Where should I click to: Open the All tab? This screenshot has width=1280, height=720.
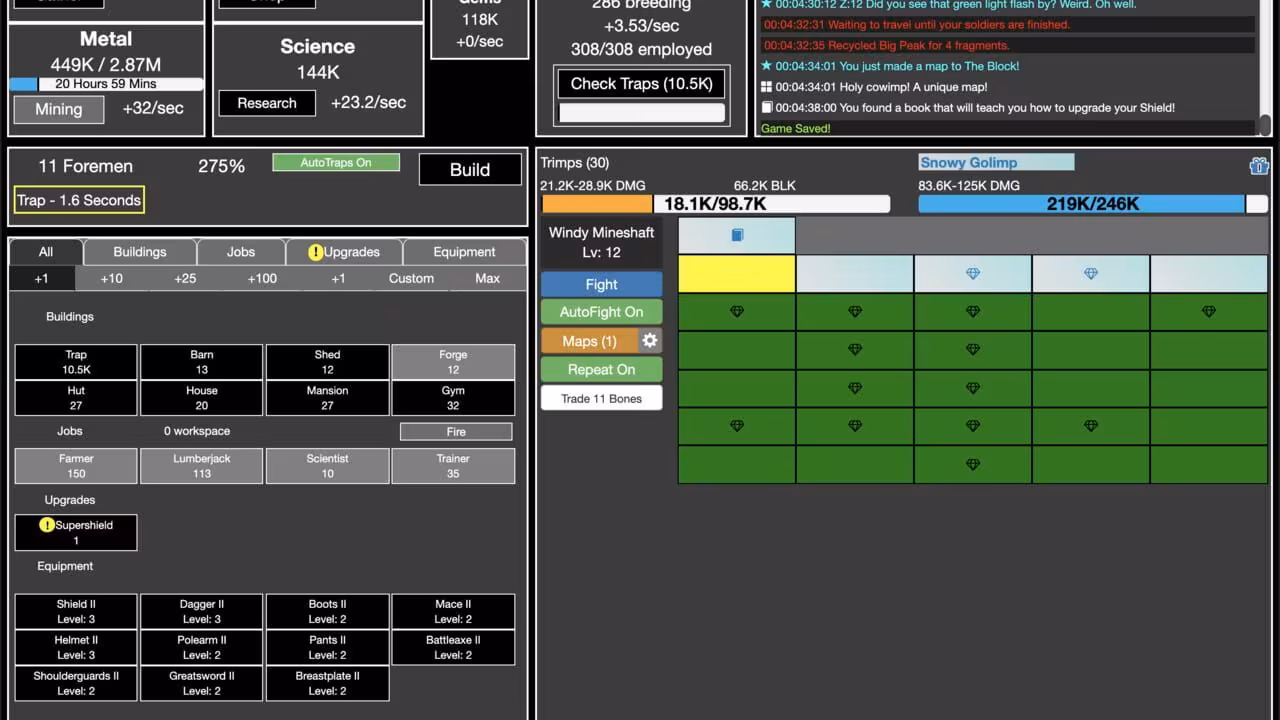pyautogui.click(x=46, y=252)
